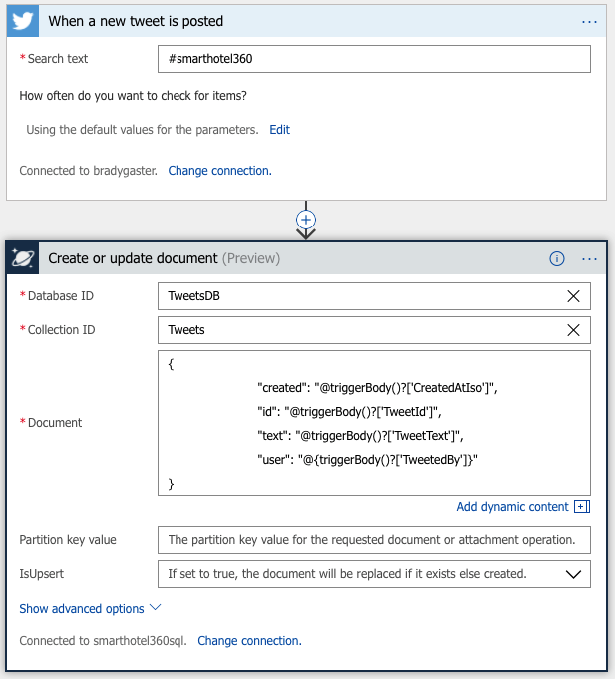Screen dimensions: 615x679
Task: Click the Add dynamic content link
Action: (x=512, y=507)
